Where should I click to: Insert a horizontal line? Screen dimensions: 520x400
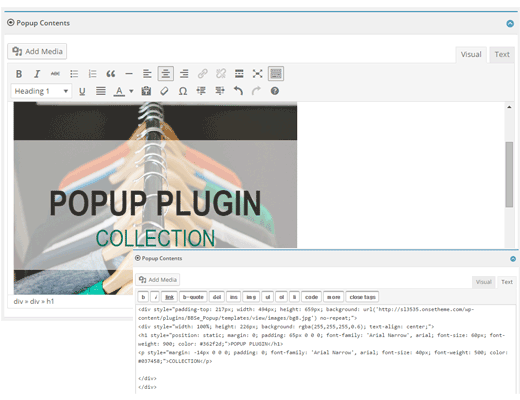pos(129,74)
